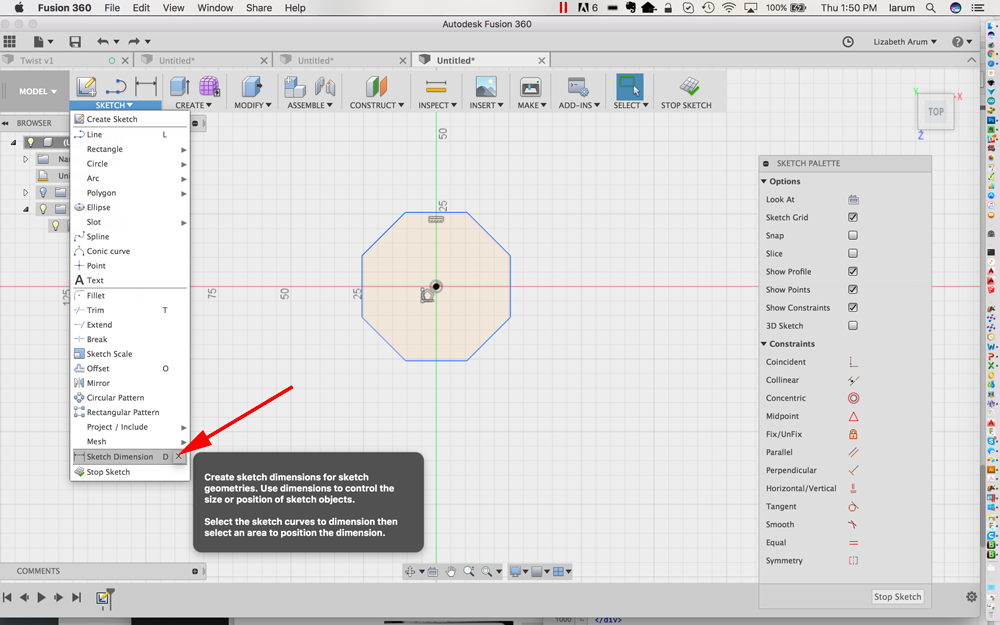
Task: Click the TOP face of the view cube
Action: coord(936,112)
